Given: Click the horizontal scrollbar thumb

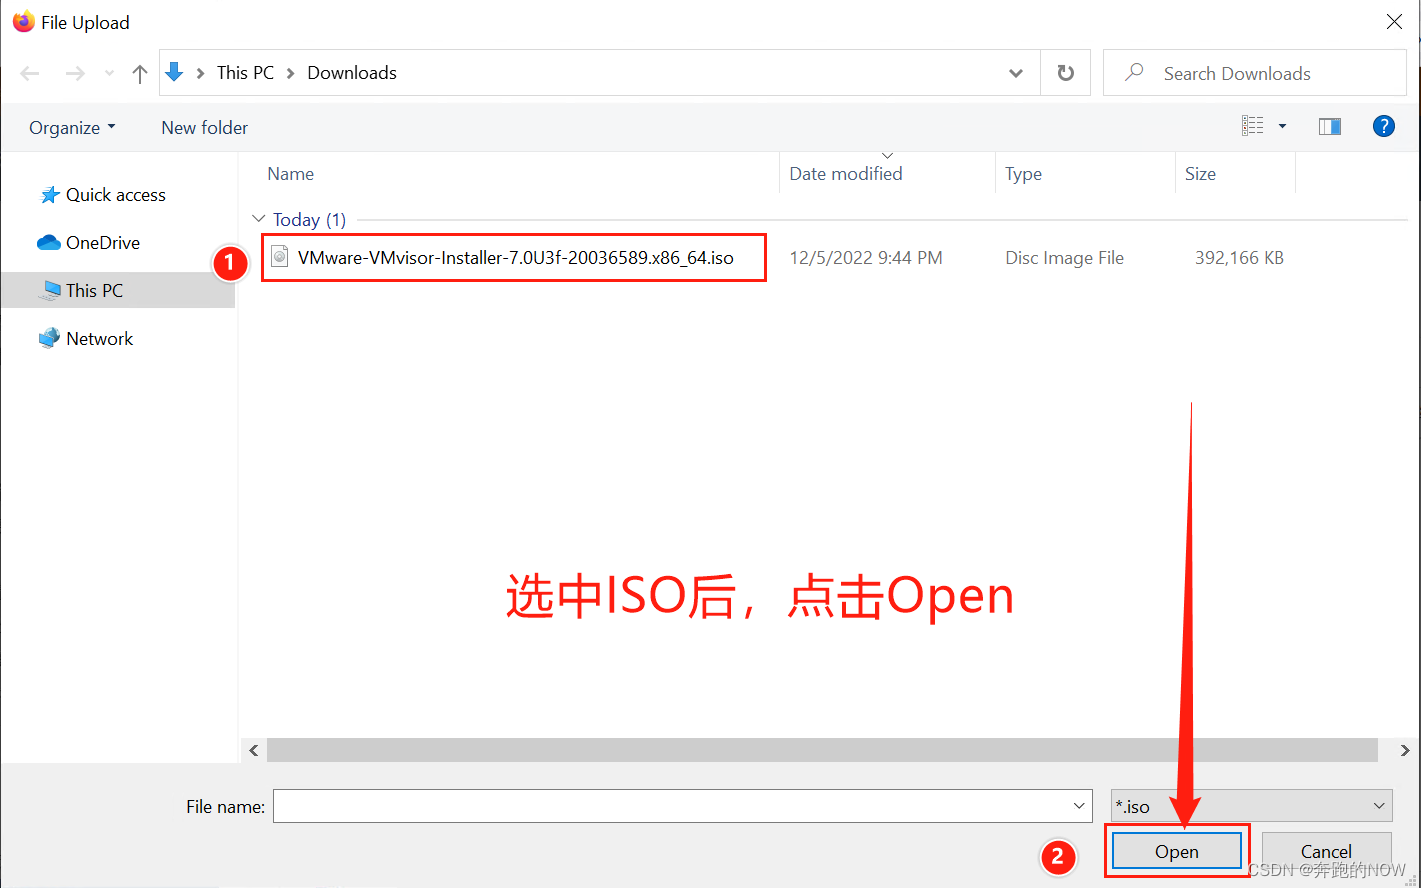Looking at the screenshot, I should pyautogui.click(x=823, y=750).
